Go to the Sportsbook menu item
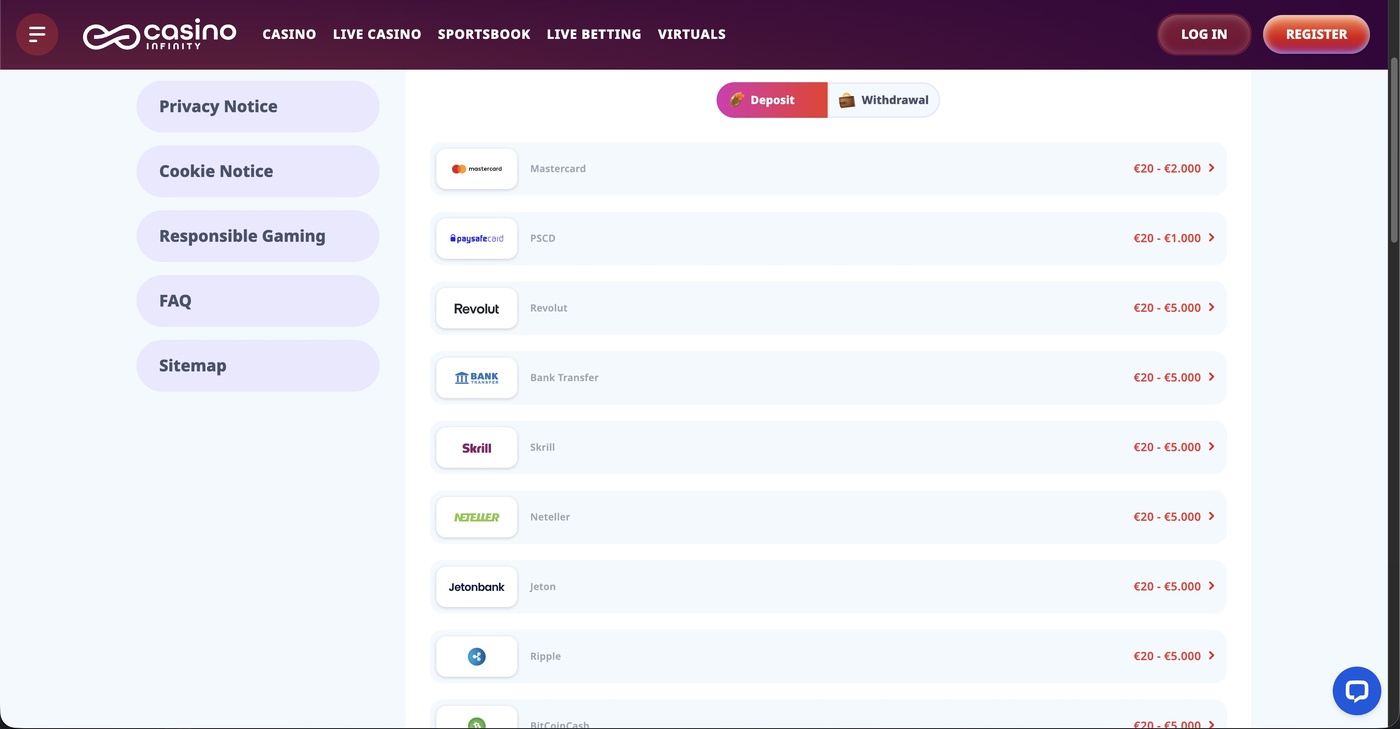 pyautogui.click(x=484, y=34)
